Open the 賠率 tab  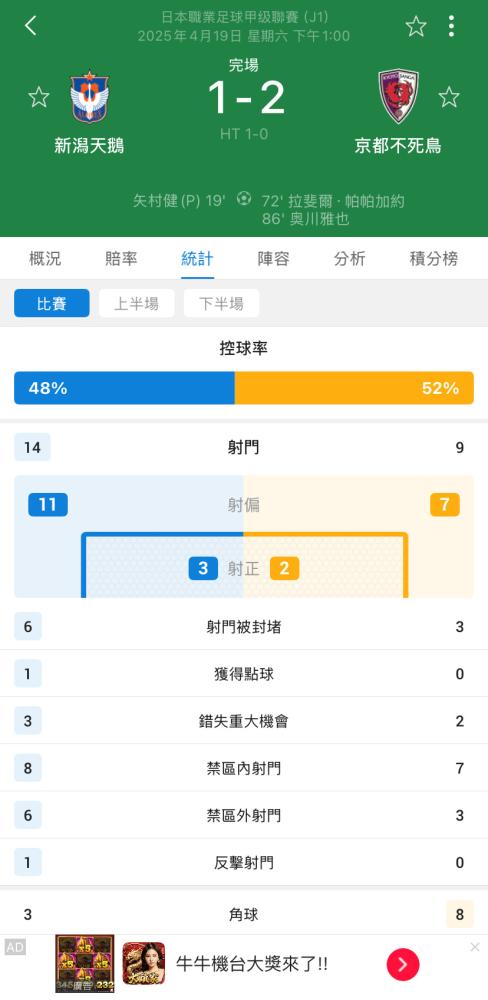pyautogui.click(x=121, y=259)
